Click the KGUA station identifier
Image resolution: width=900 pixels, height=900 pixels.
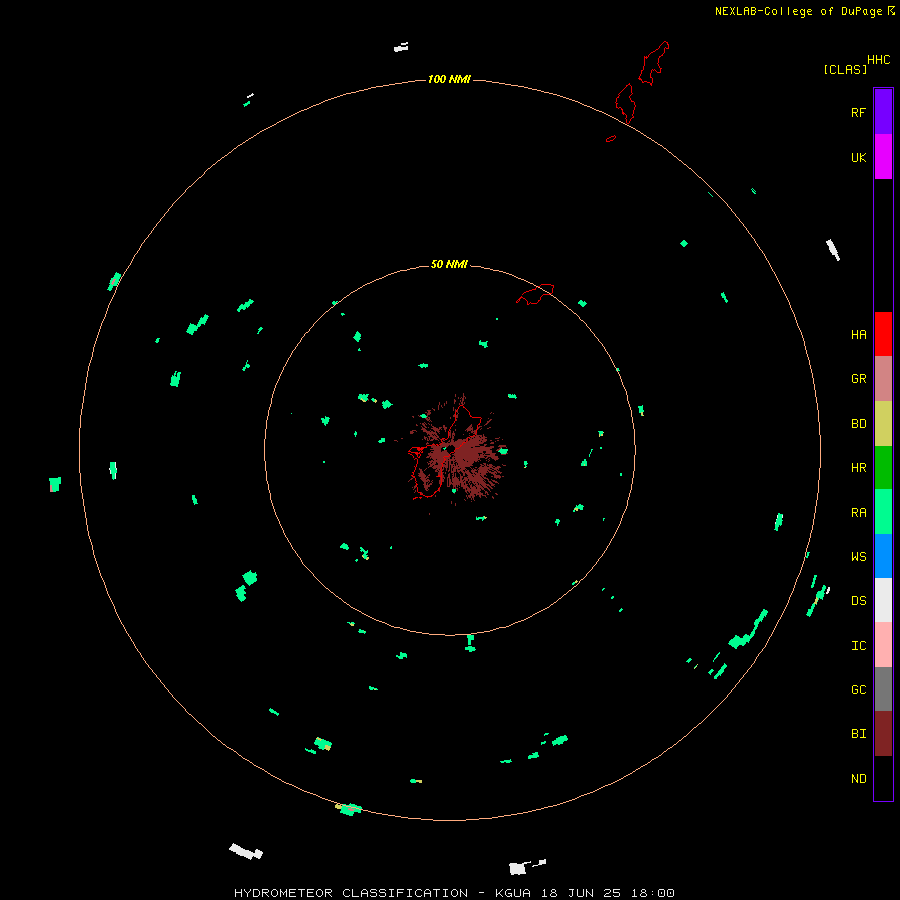point(513,893)
